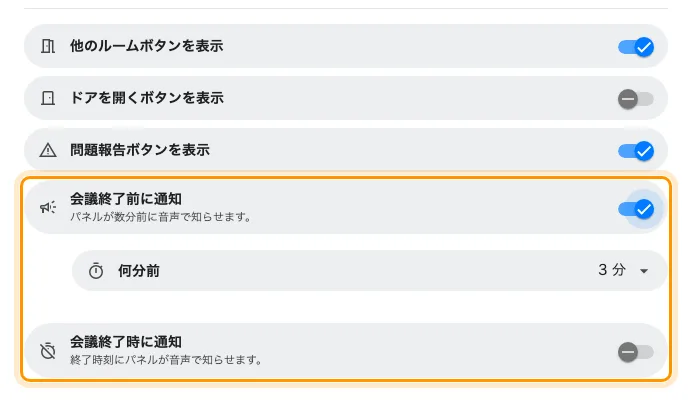Image resolution: width=692 pixels, height=402 pixels.
Task: Click the 会議終了前に通知 heading text
Action: [126, 199]
